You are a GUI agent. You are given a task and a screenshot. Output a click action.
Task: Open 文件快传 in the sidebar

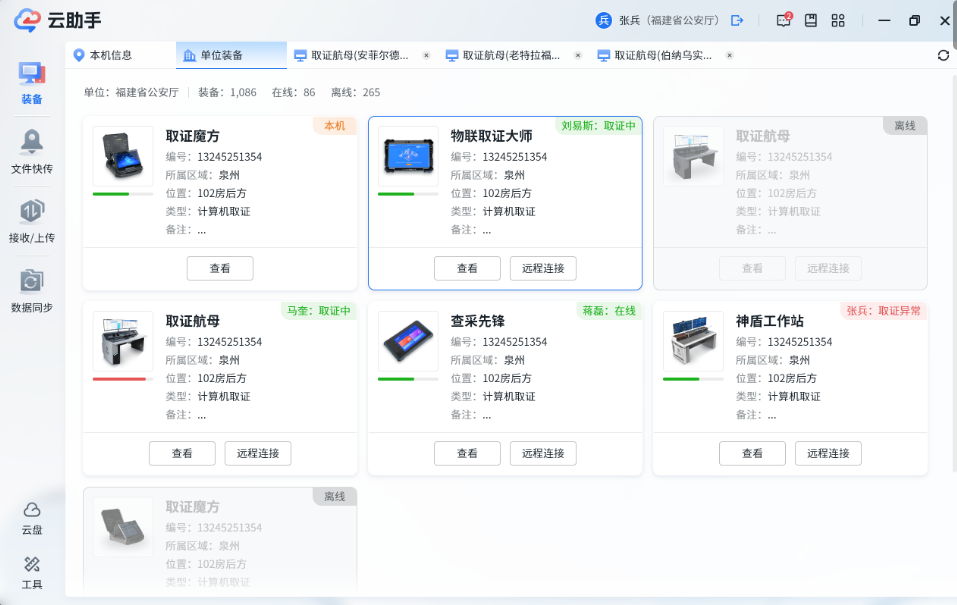(32, 151)
